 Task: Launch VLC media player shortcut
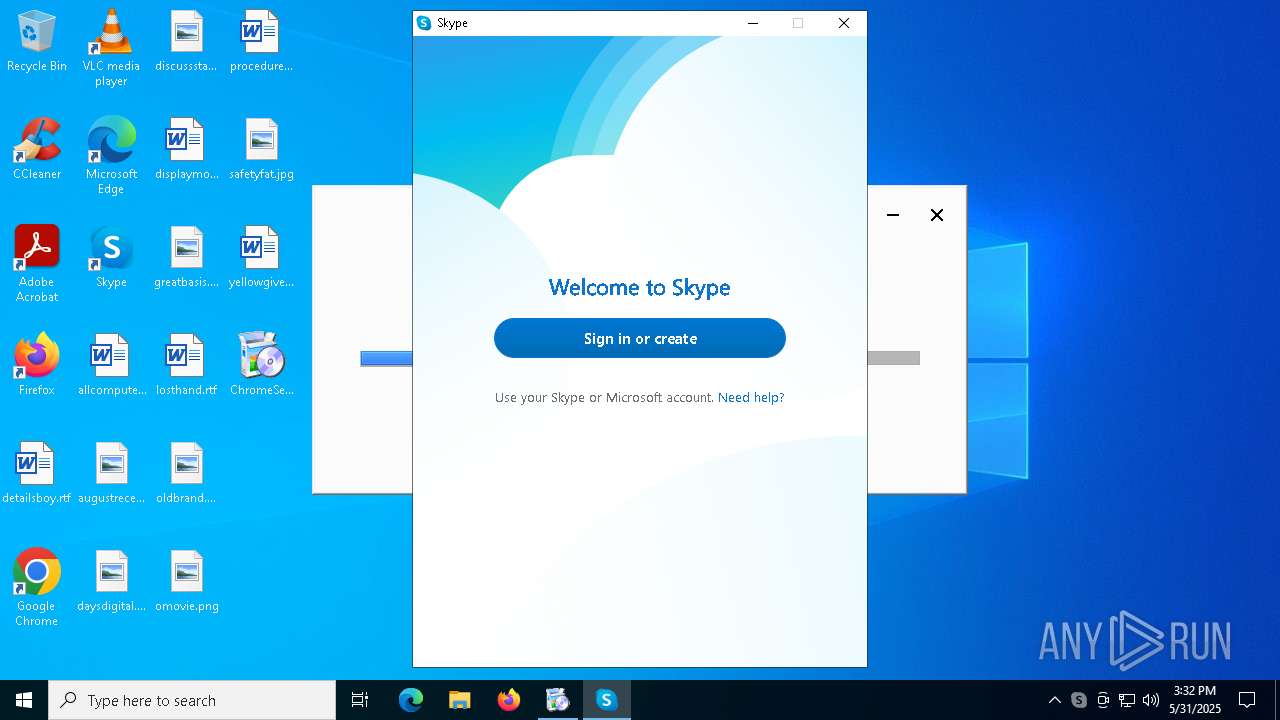tap(111, 48)
